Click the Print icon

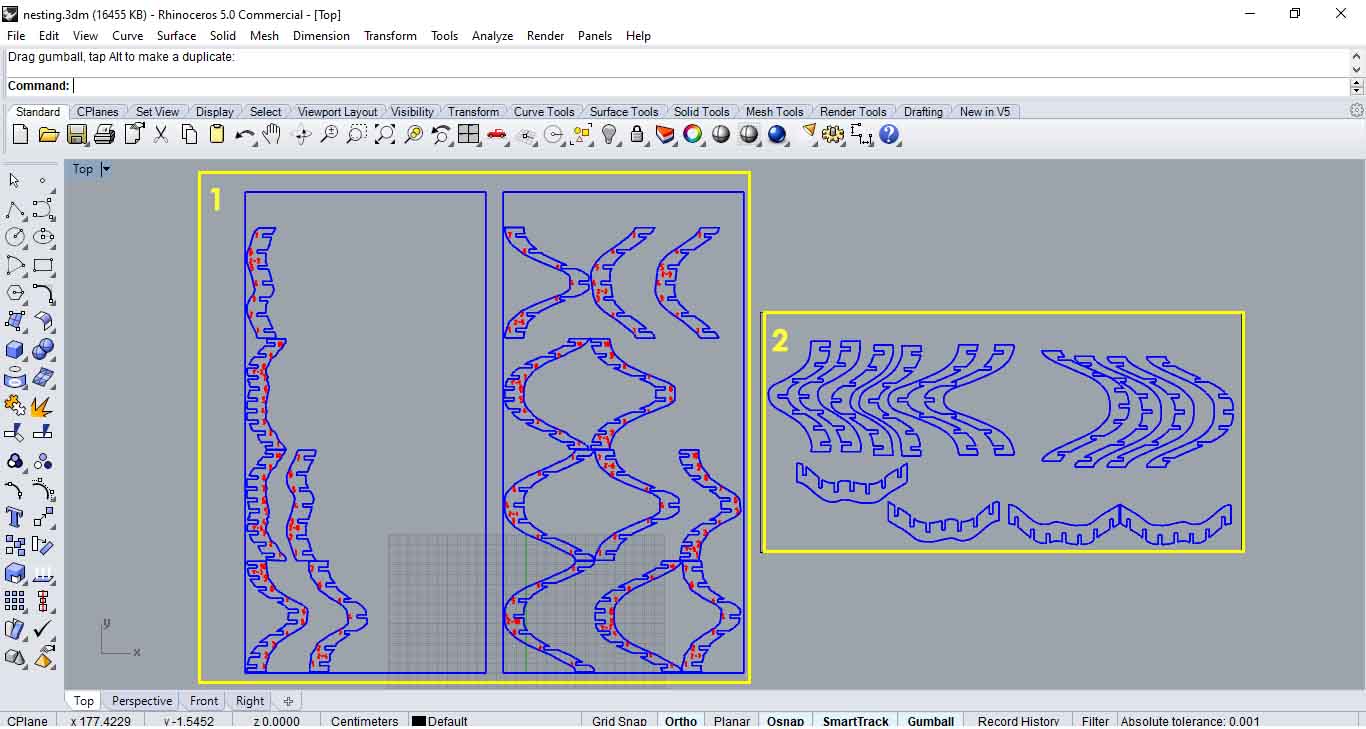[104, 134]
